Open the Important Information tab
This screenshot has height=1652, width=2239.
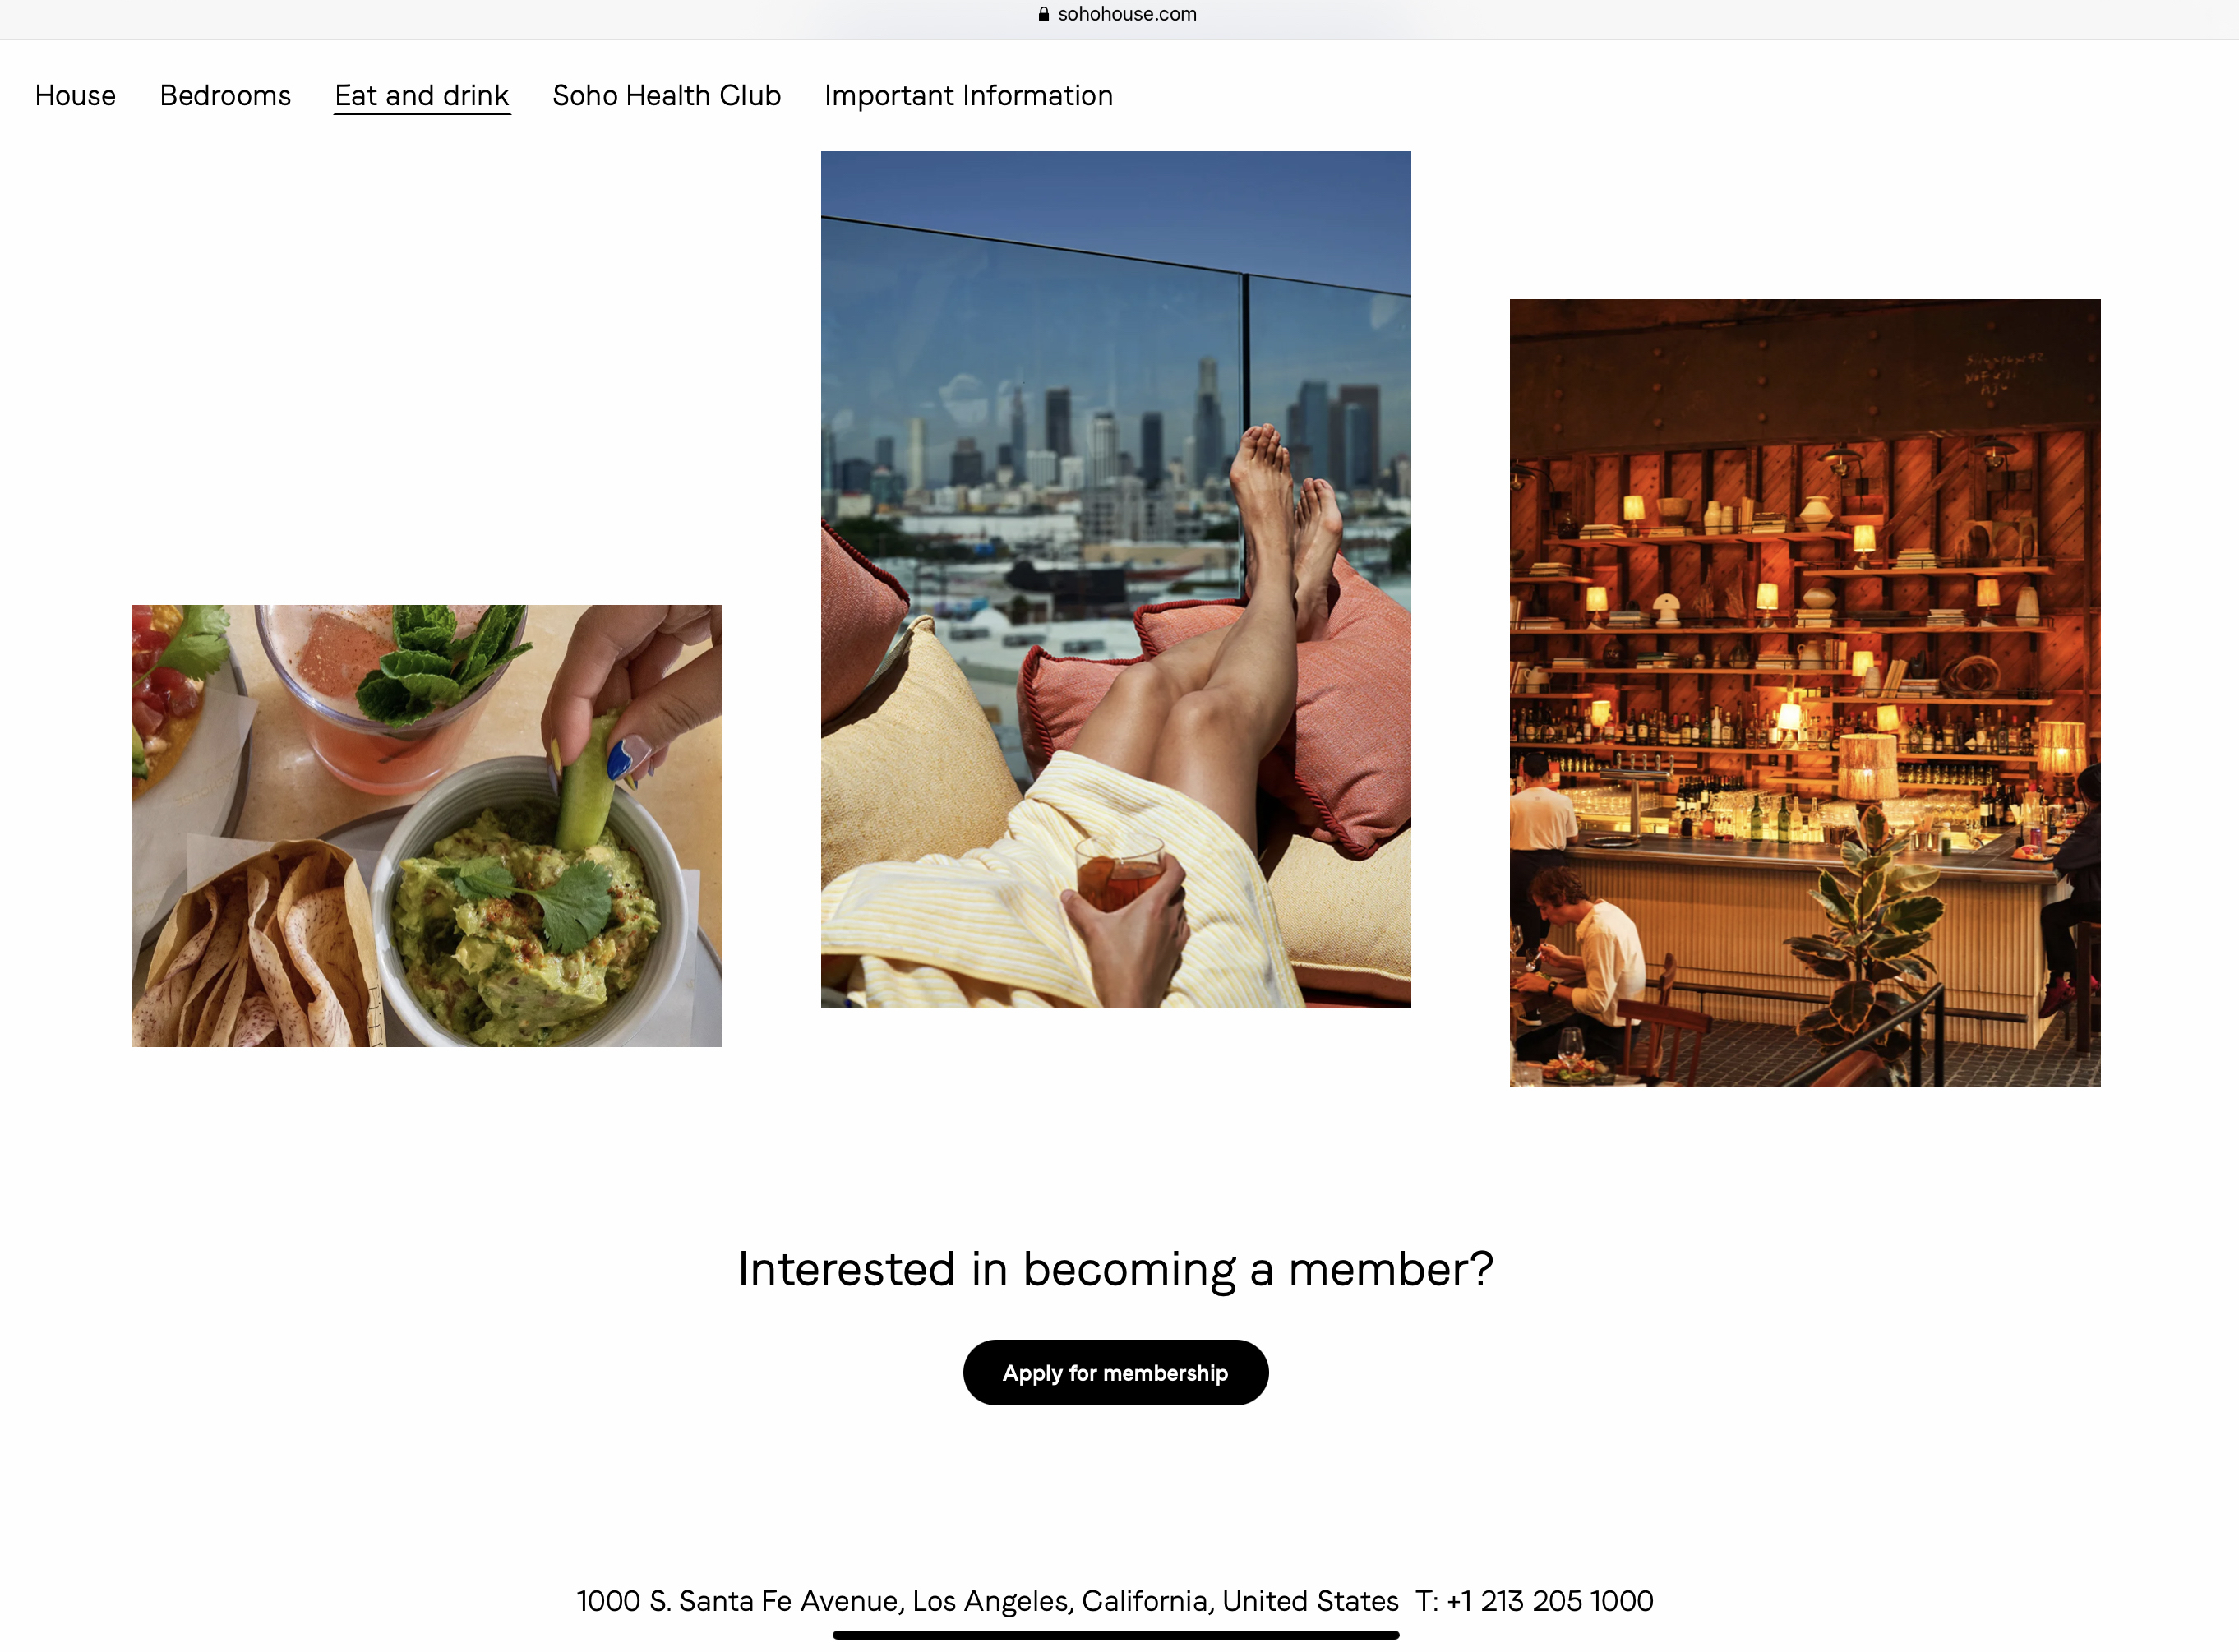point(969,95)
